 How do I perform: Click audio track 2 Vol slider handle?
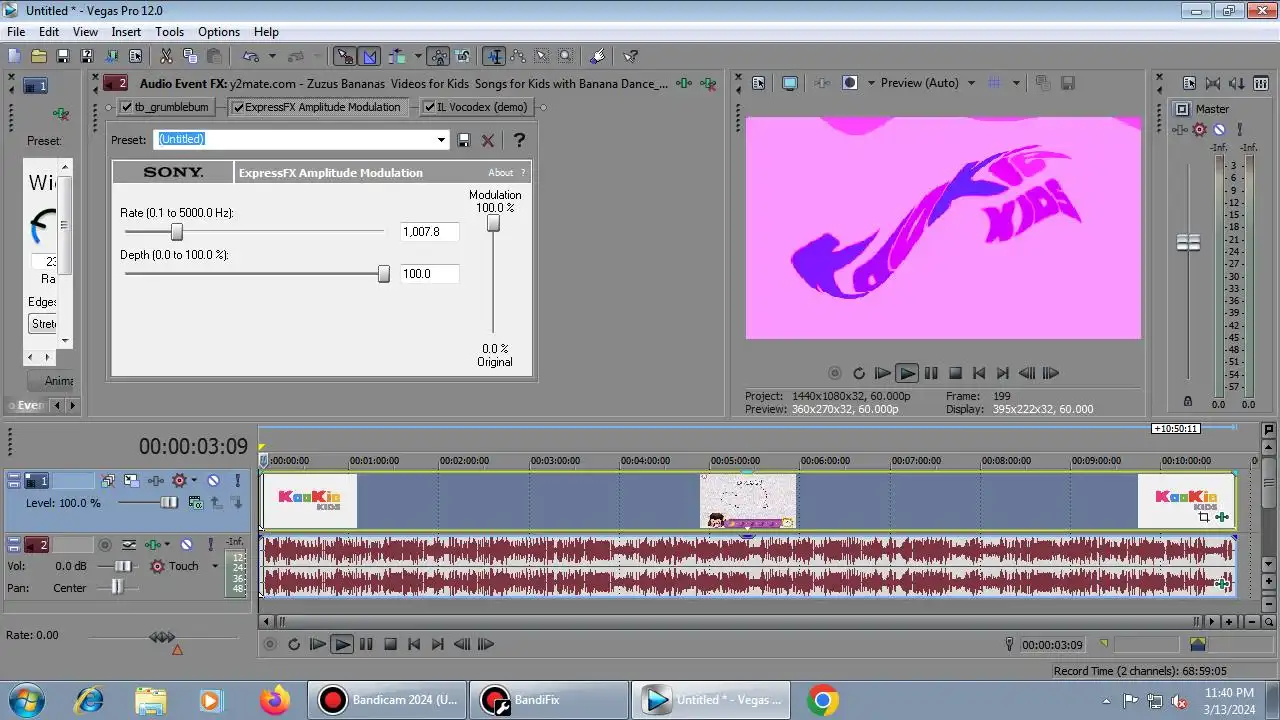point(121,566)
